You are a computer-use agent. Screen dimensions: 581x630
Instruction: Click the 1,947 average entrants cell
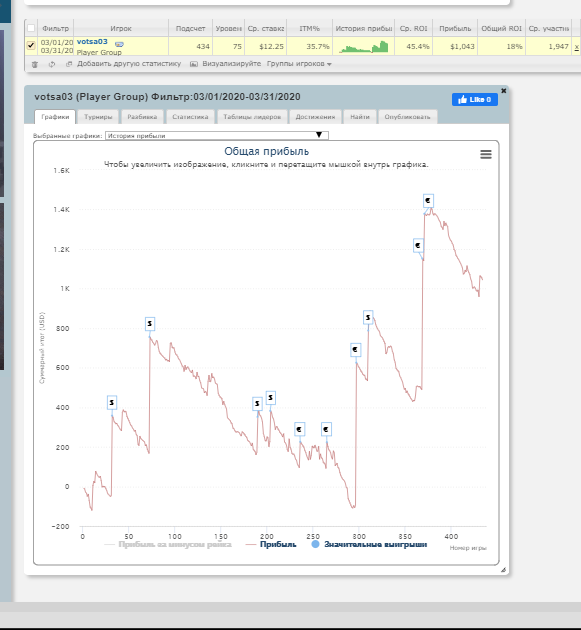pos(548,46)
